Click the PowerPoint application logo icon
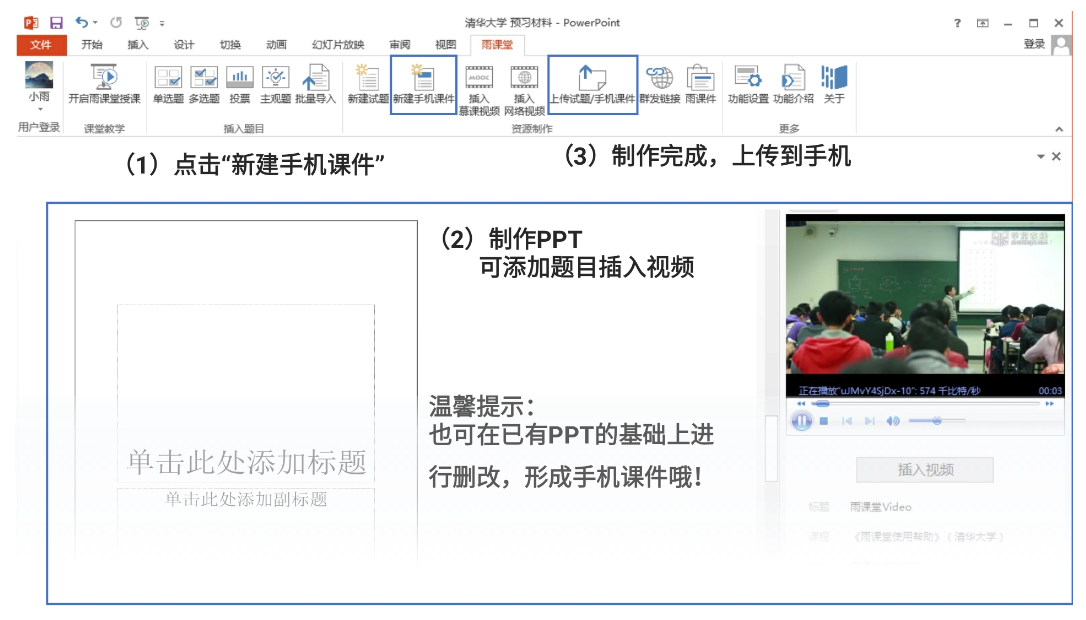This screenshot has width=1086, height=620. [x=31, y=23]
